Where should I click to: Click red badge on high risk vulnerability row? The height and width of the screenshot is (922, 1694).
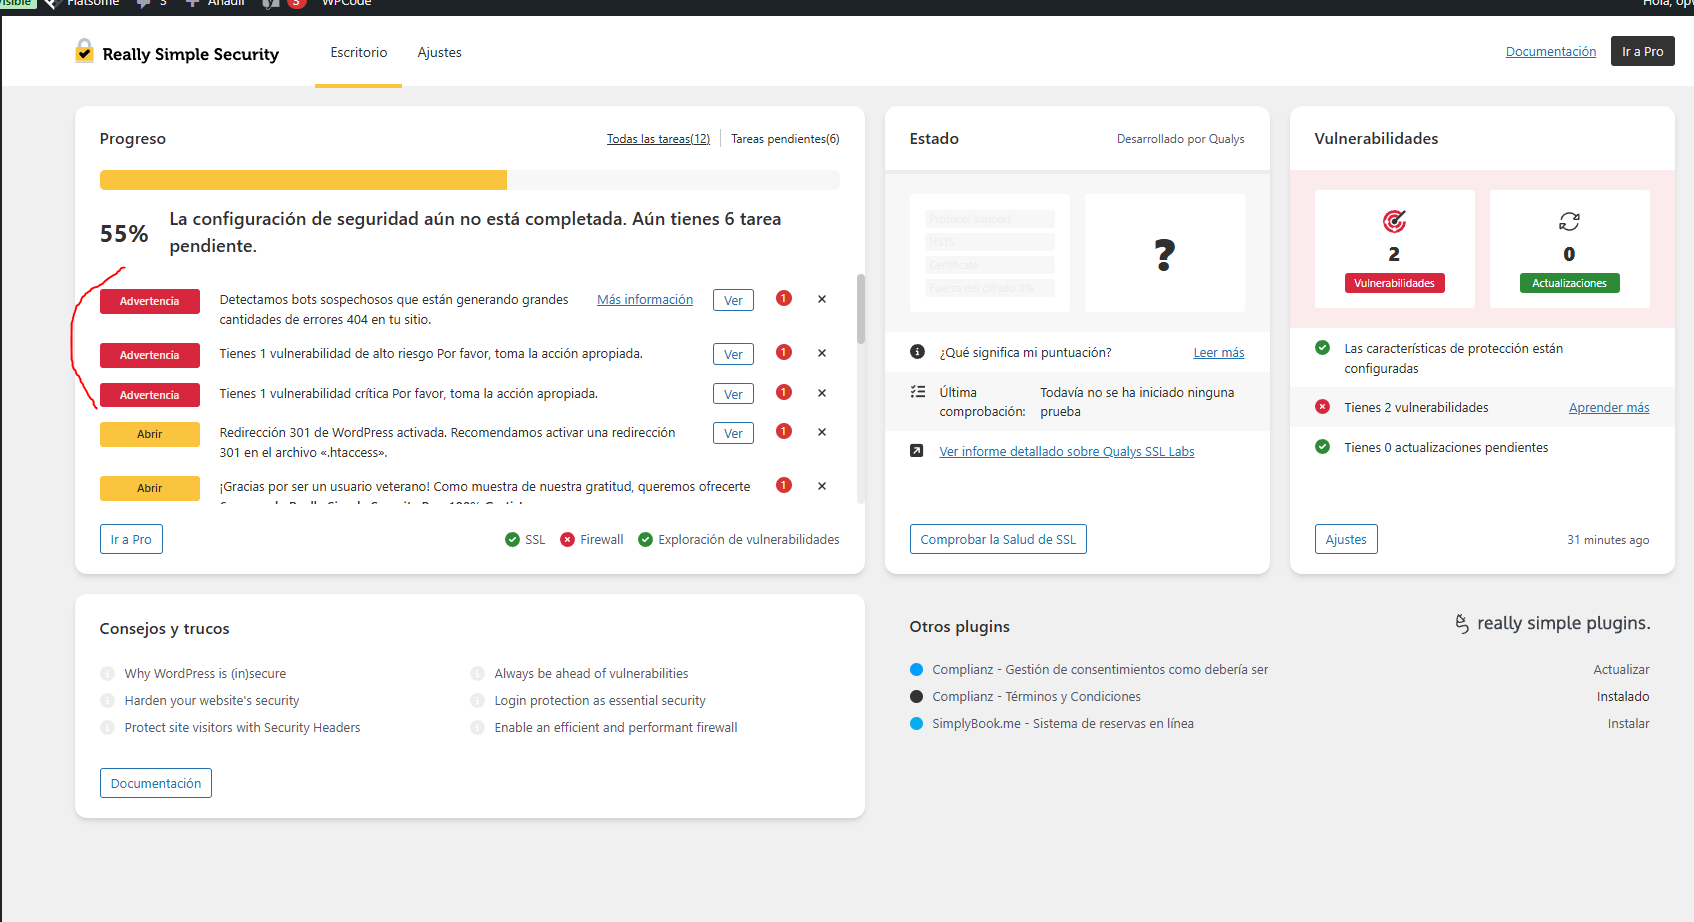pos(784,352)
